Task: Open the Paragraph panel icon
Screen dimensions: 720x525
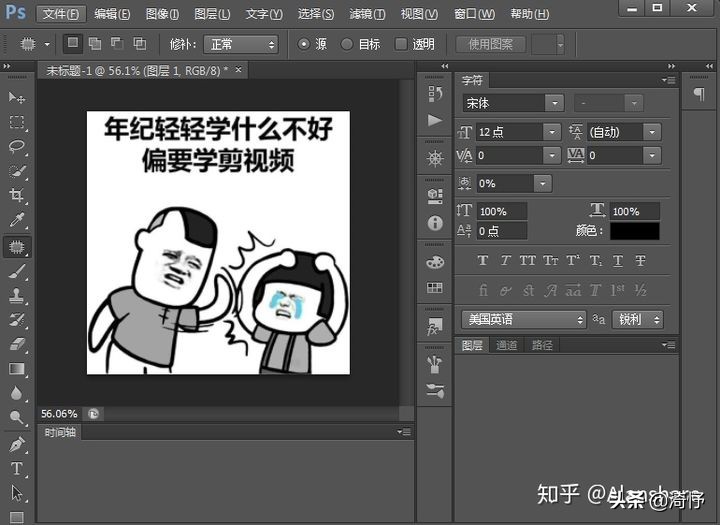Action: (698, 94)
